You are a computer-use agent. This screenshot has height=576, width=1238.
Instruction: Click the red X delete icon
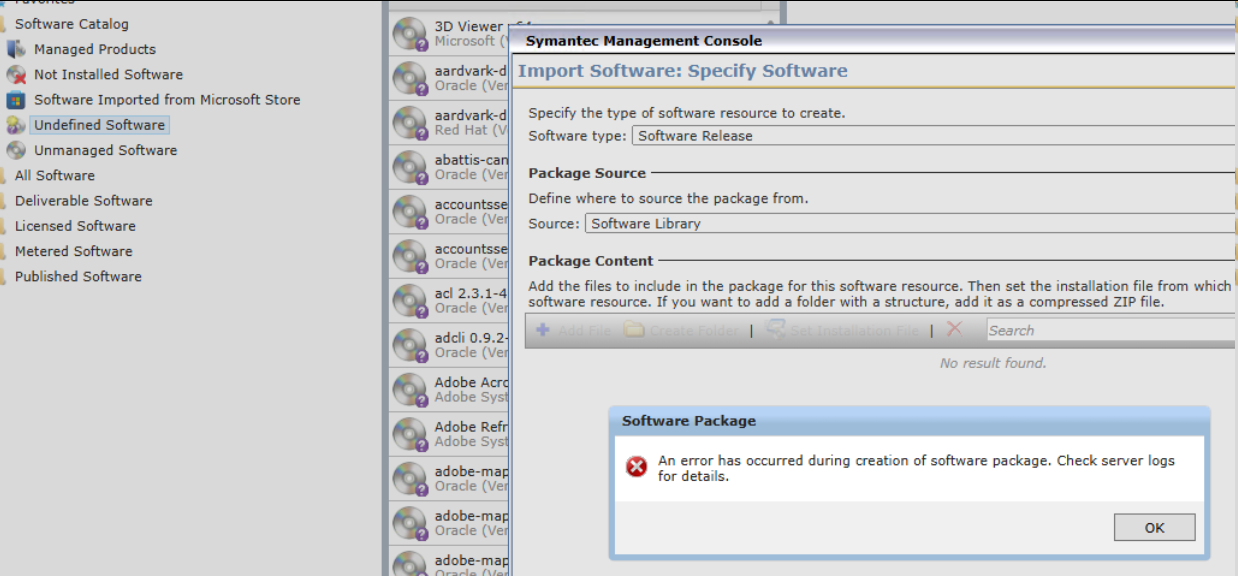click(954, 329)
